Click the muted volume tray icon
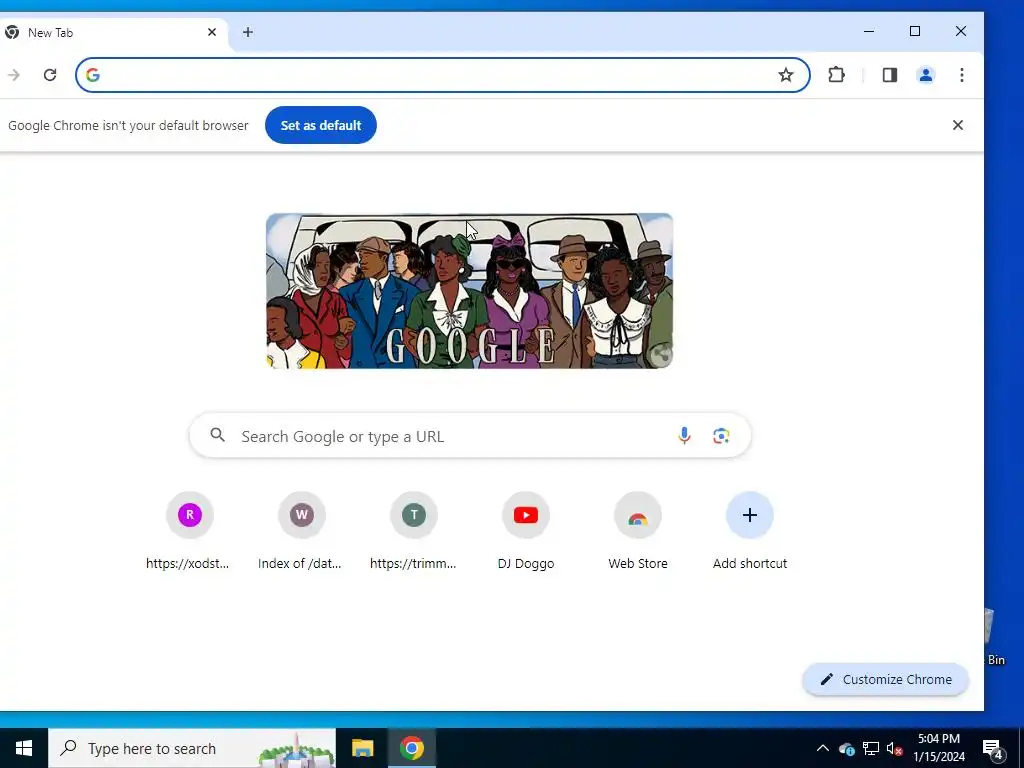The width and height of the screenshot is (1024, 768). click(x=894, y=748)
